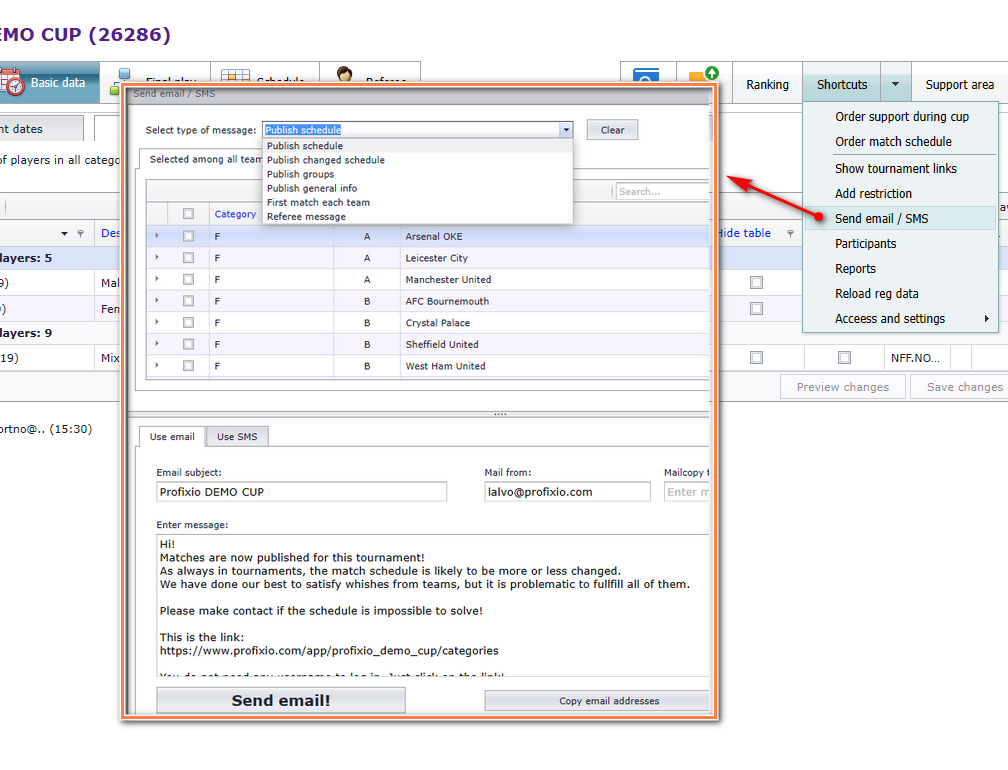This screenshot has width=1008, height=770.
Task: Open the Support area button
Action: click(x=960, y=84)
